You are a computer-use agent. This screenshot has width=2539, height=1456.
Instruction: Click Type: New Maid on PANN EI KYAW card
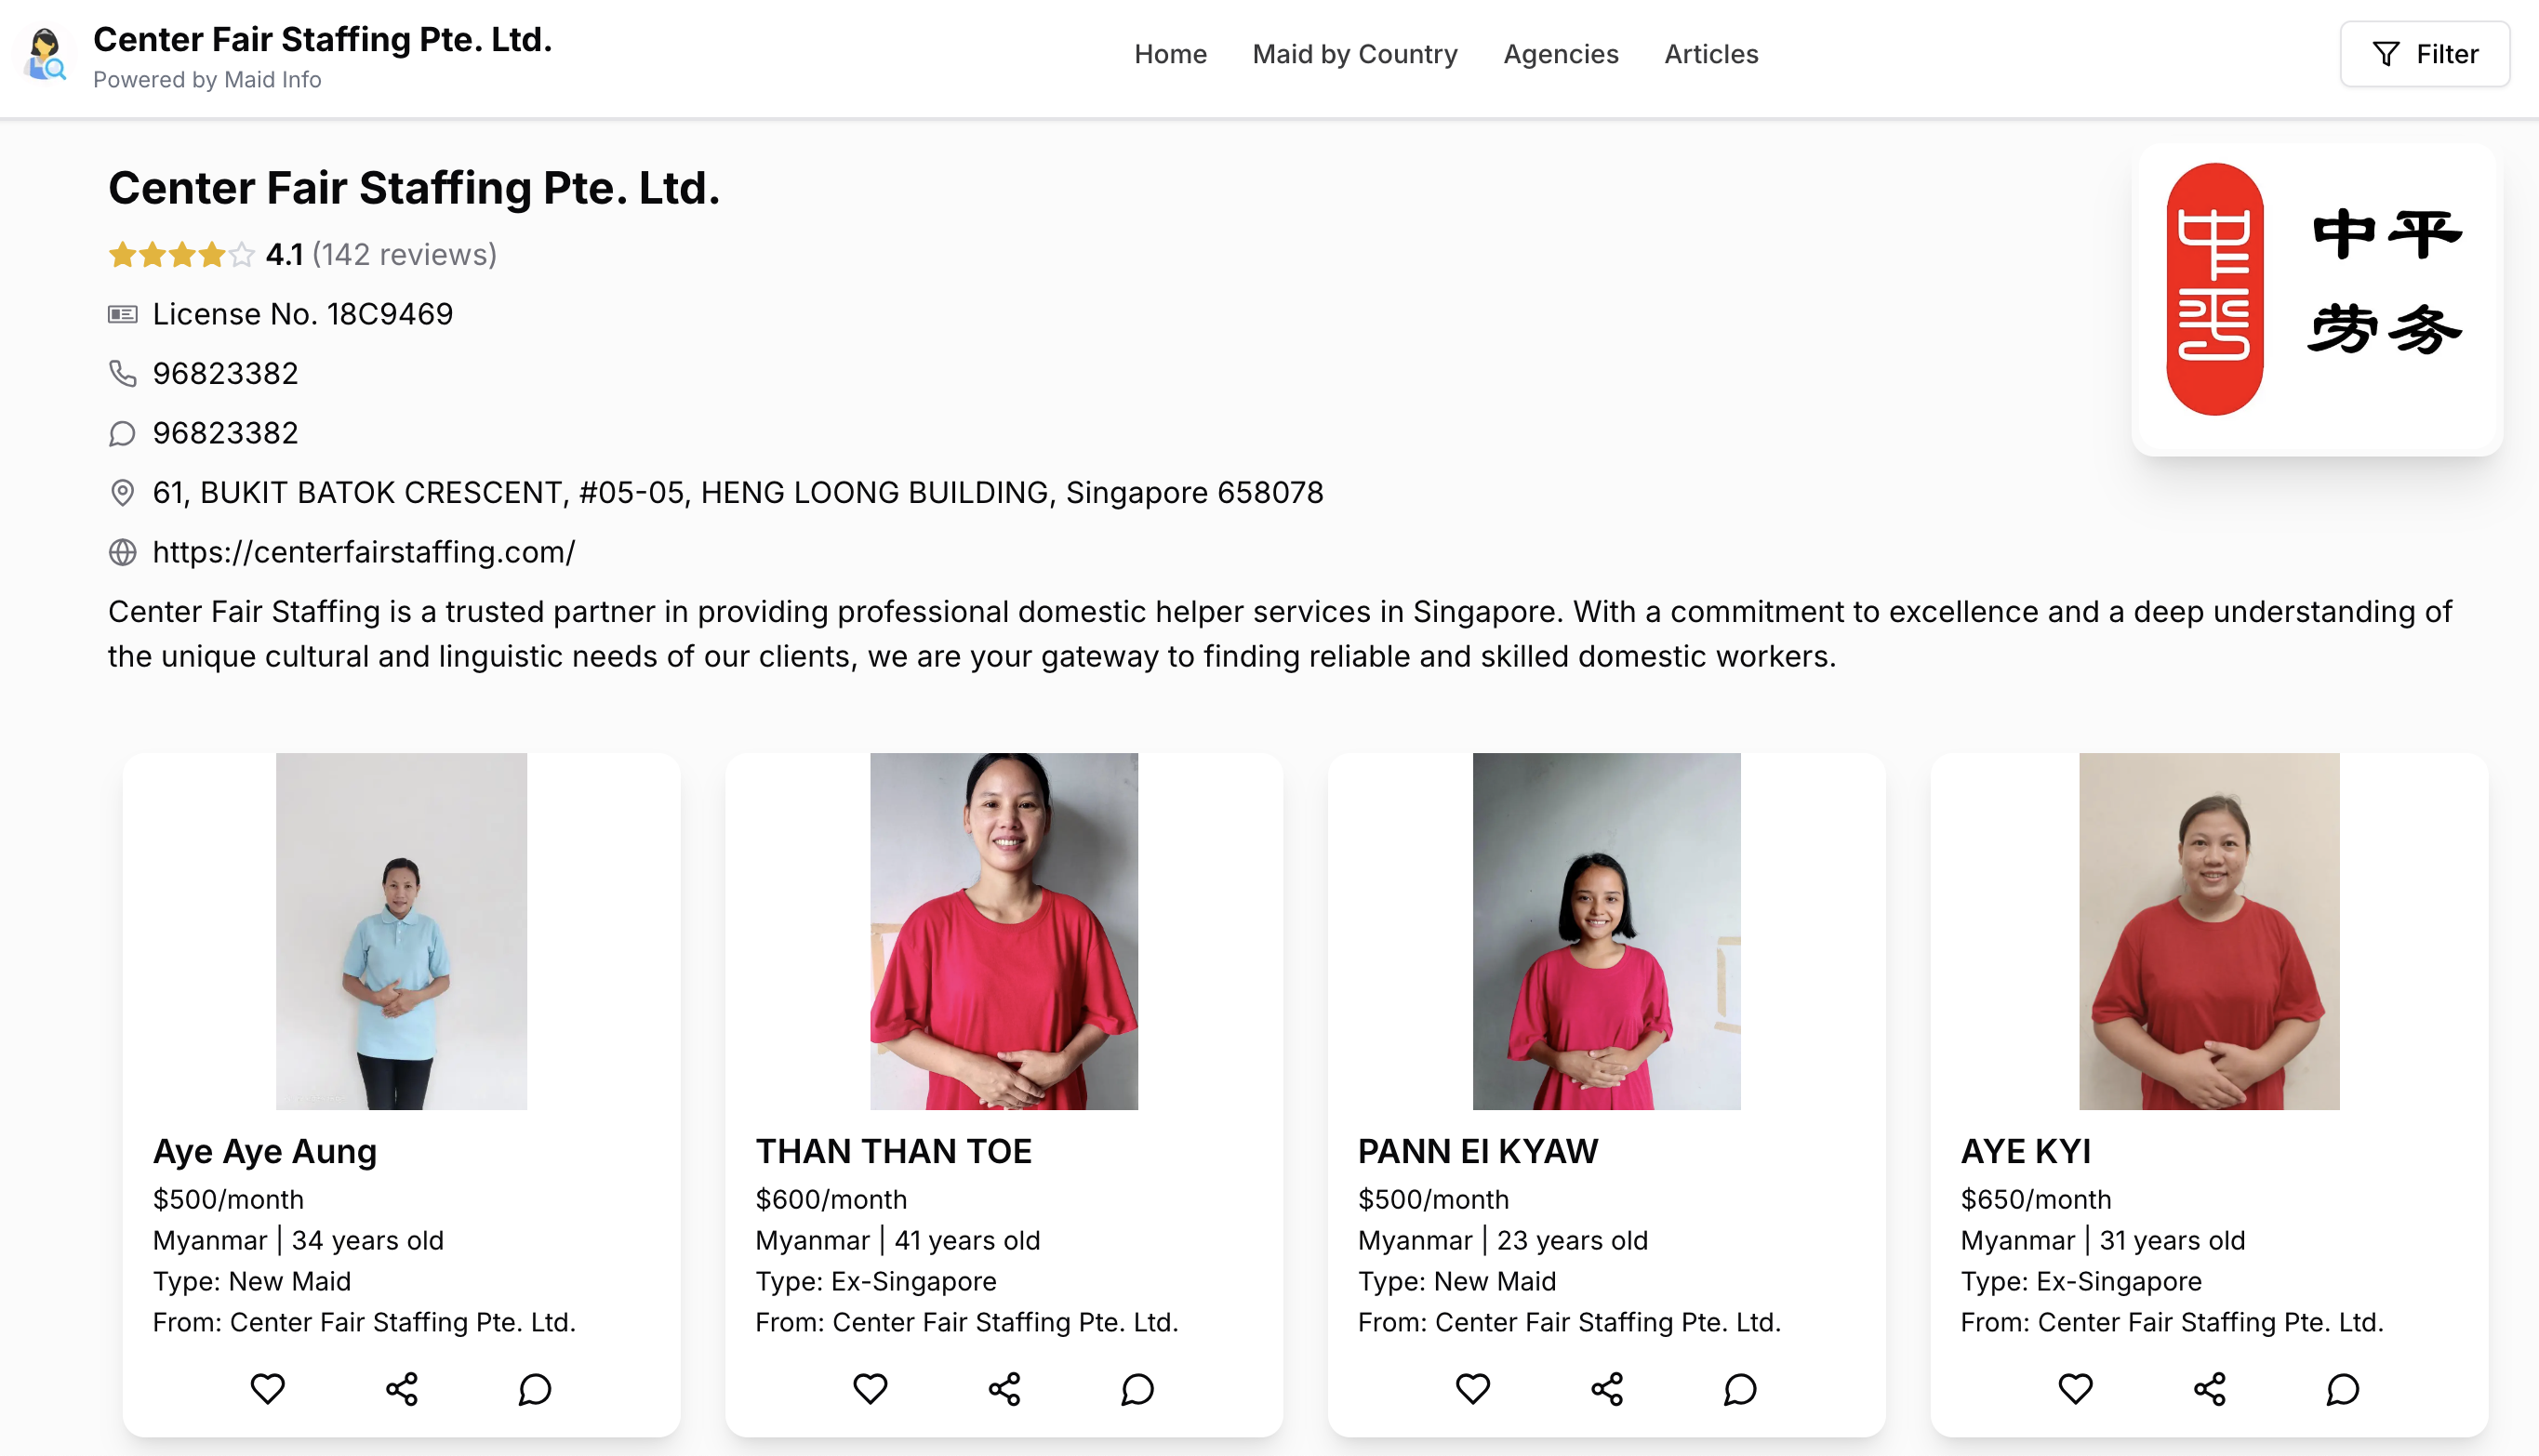pos(1456,1281)
